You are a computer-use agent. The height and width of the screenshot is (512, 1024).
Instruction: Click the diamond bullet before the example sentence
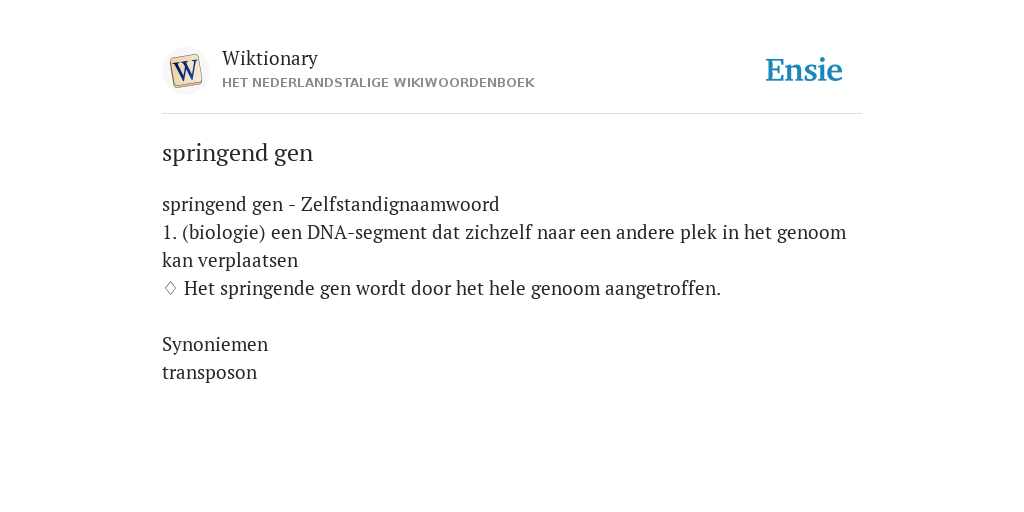(x=170, y=288)
